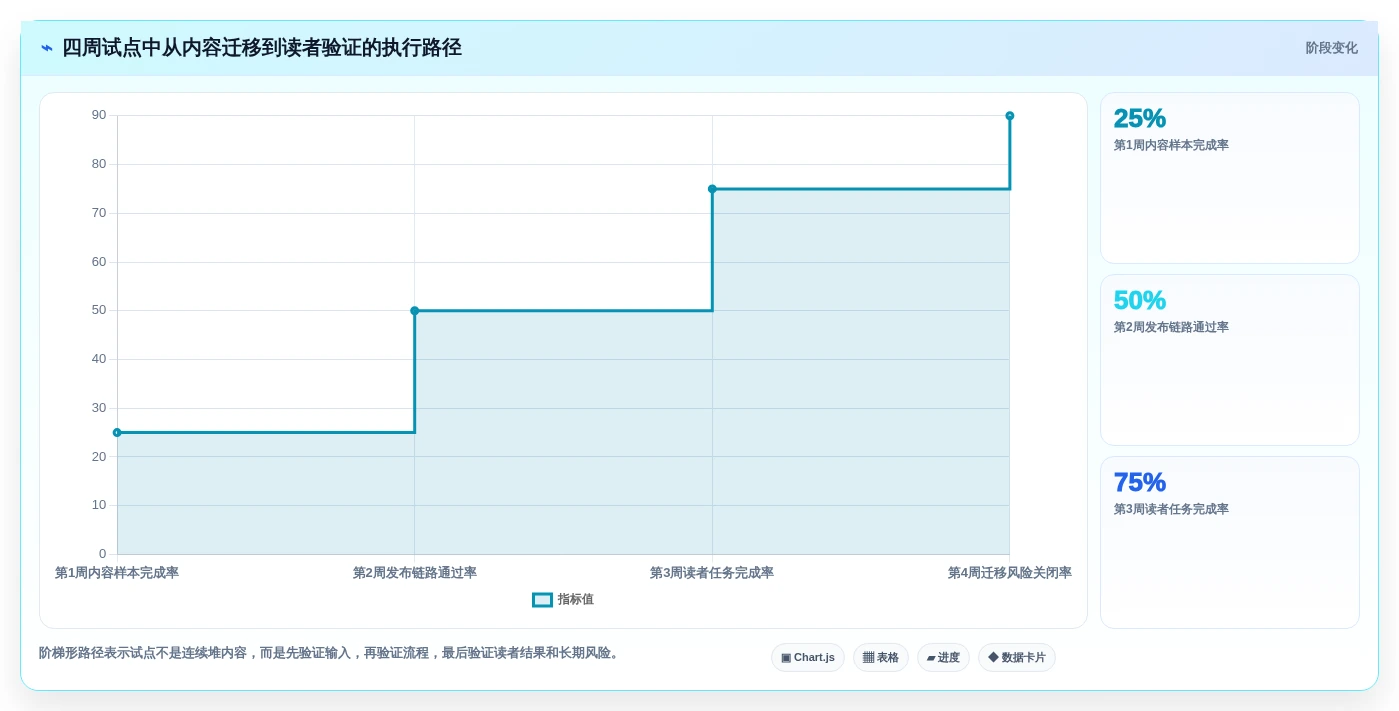Click x-axis label 第3周读者任务完成率
Image resolution: width=1399 pixels, height=711 pixels.
[x=712, y=573]
